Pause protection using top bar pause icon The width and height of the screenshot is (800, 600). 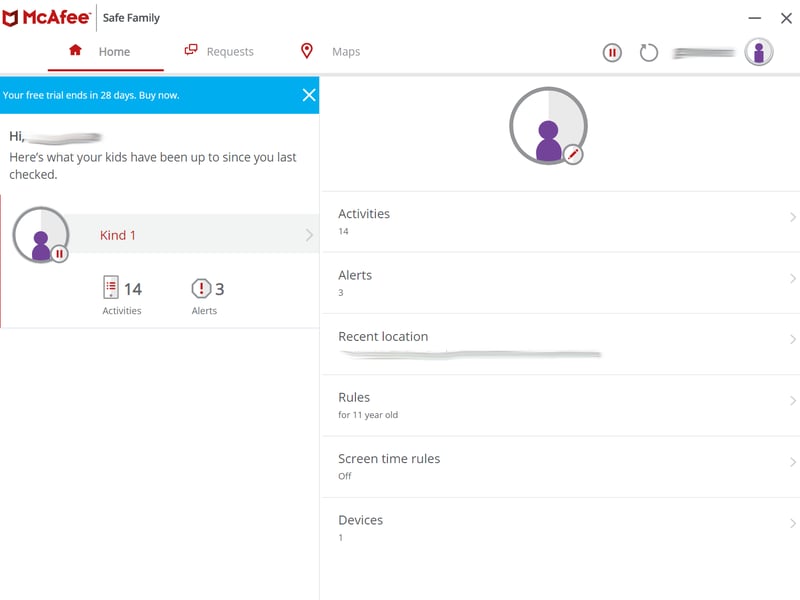[612, 52]
